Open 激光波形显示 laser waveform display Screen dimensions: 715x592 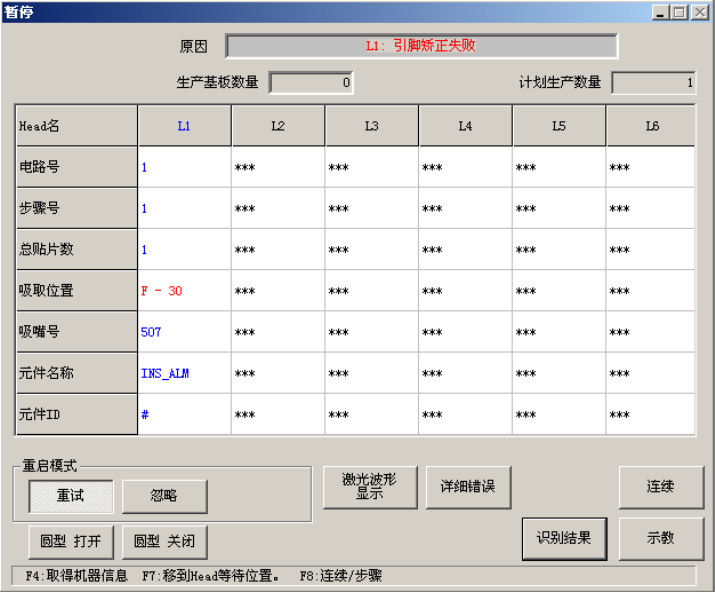[370, 487]
